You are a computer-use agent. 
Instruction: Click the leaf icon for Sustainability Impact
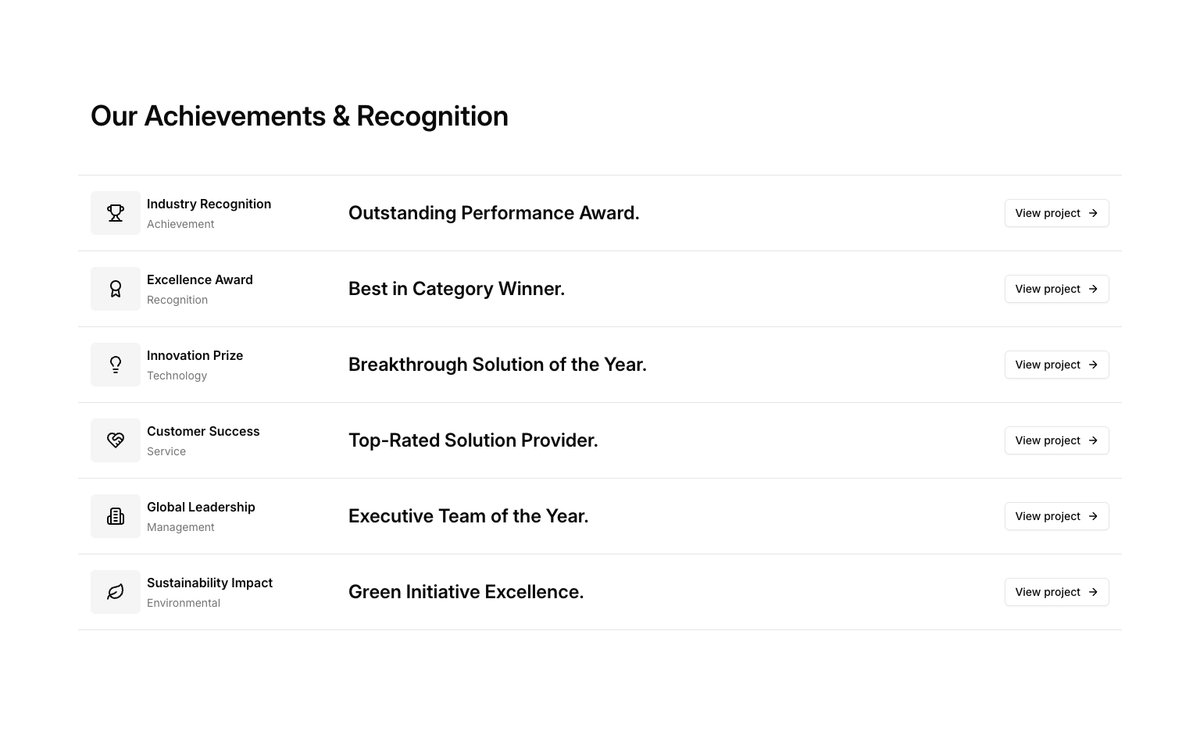[x=115, y=592]
